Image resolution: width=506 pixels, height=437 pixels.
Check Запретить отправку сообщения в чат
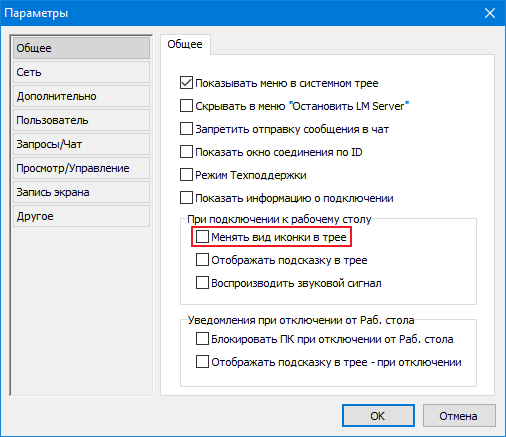186,129
